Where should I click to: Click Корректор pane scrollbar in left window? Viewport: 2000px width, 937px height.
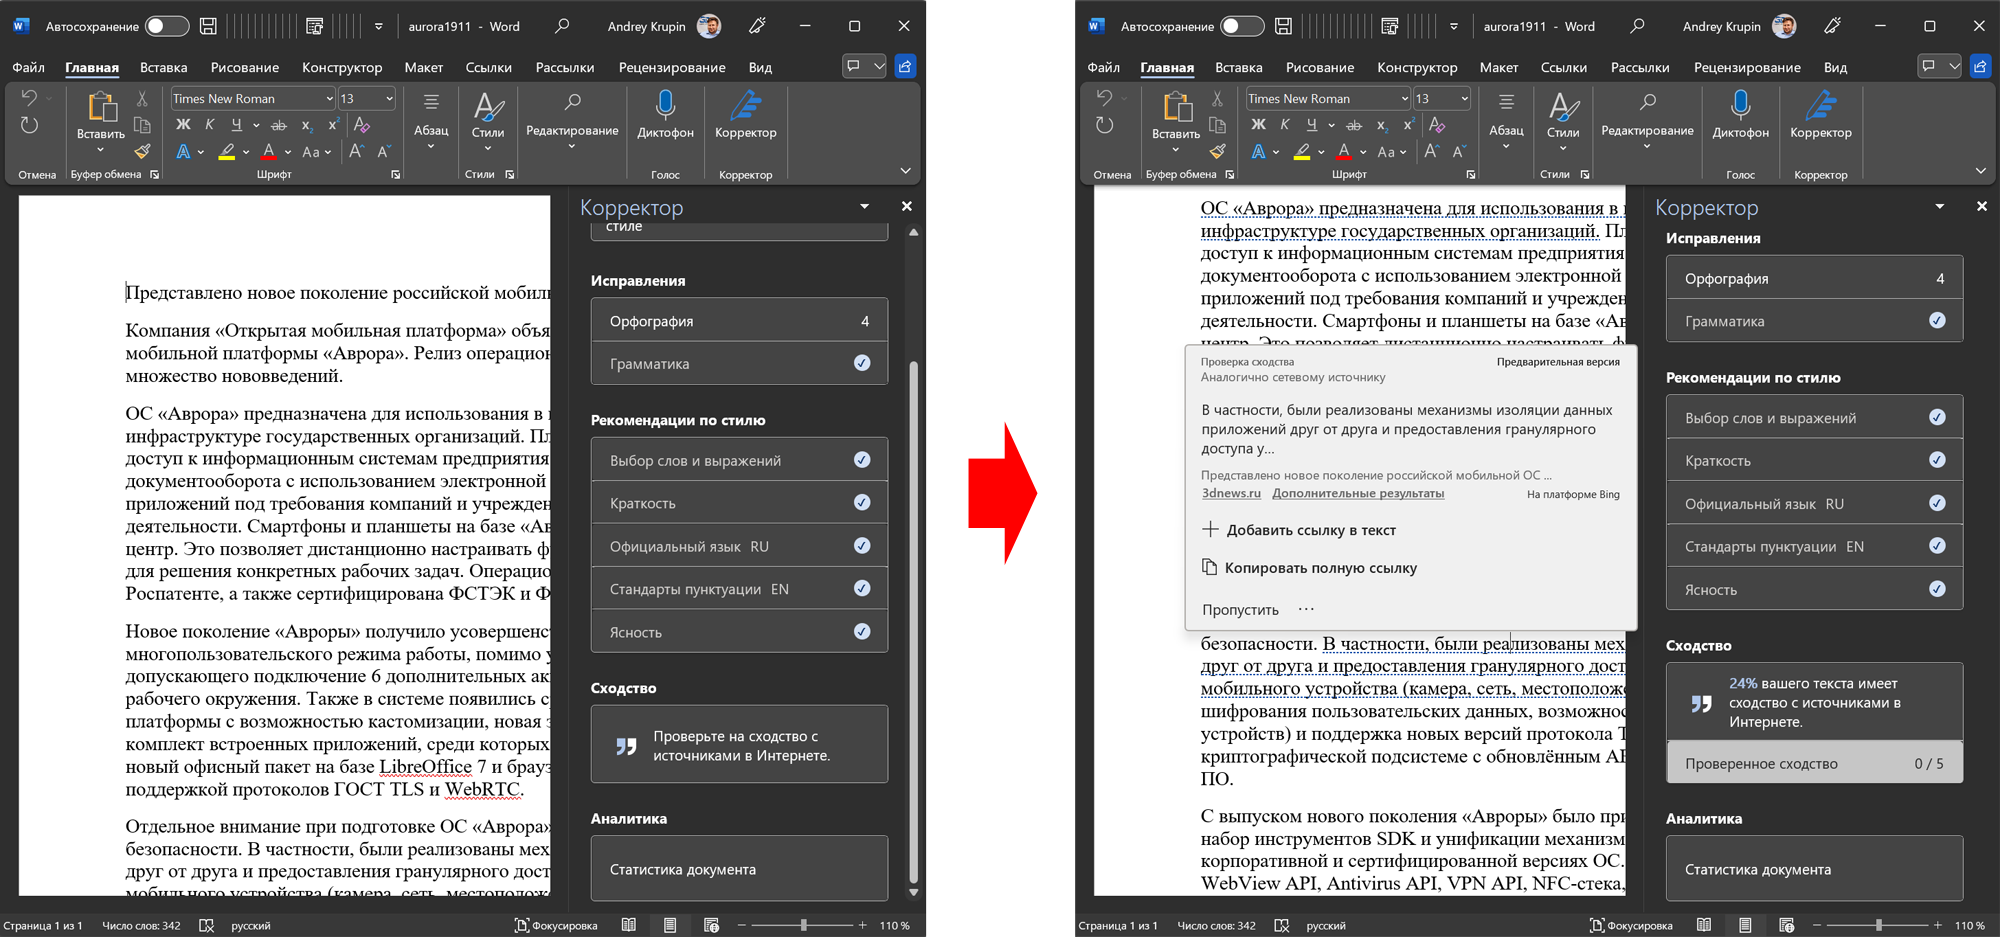[x=913, y=620]
